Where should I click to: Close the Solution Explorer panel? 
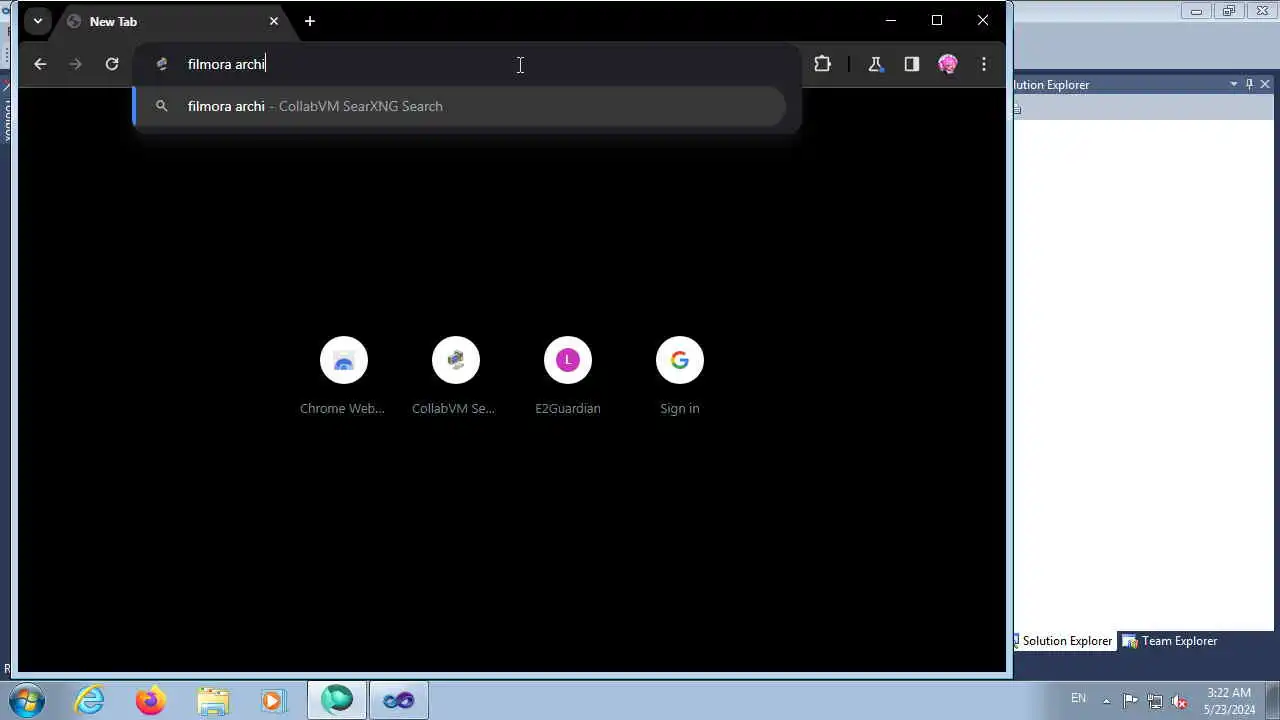1265,84
